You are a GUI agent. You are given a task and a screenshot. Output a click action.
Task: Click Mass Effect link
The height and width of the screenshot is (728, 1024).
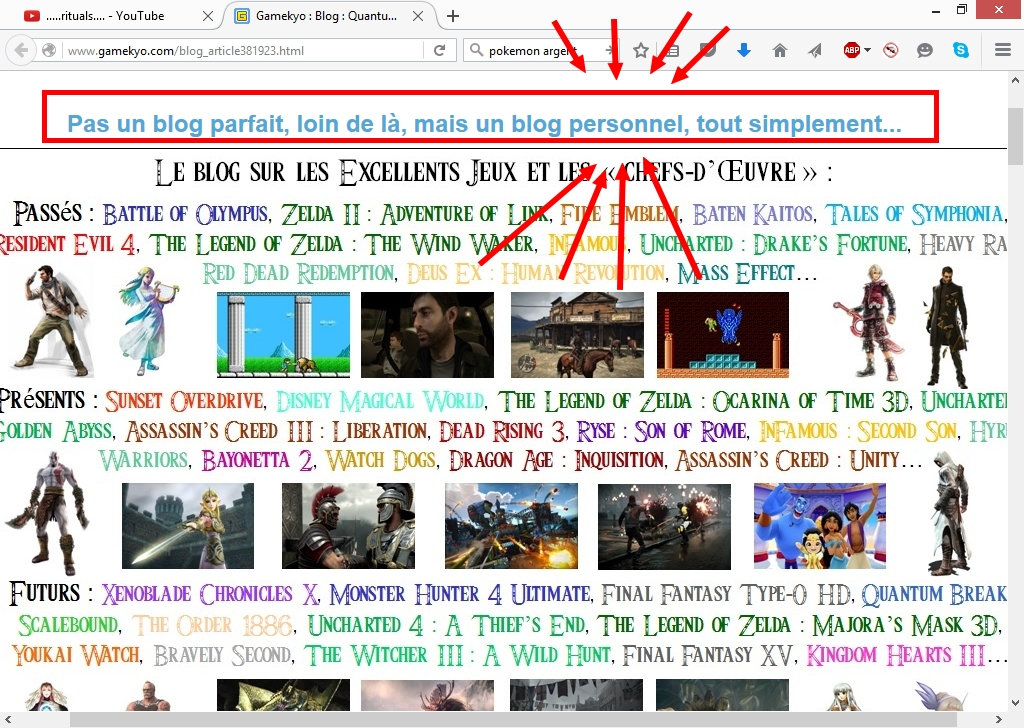pos(736,273)
